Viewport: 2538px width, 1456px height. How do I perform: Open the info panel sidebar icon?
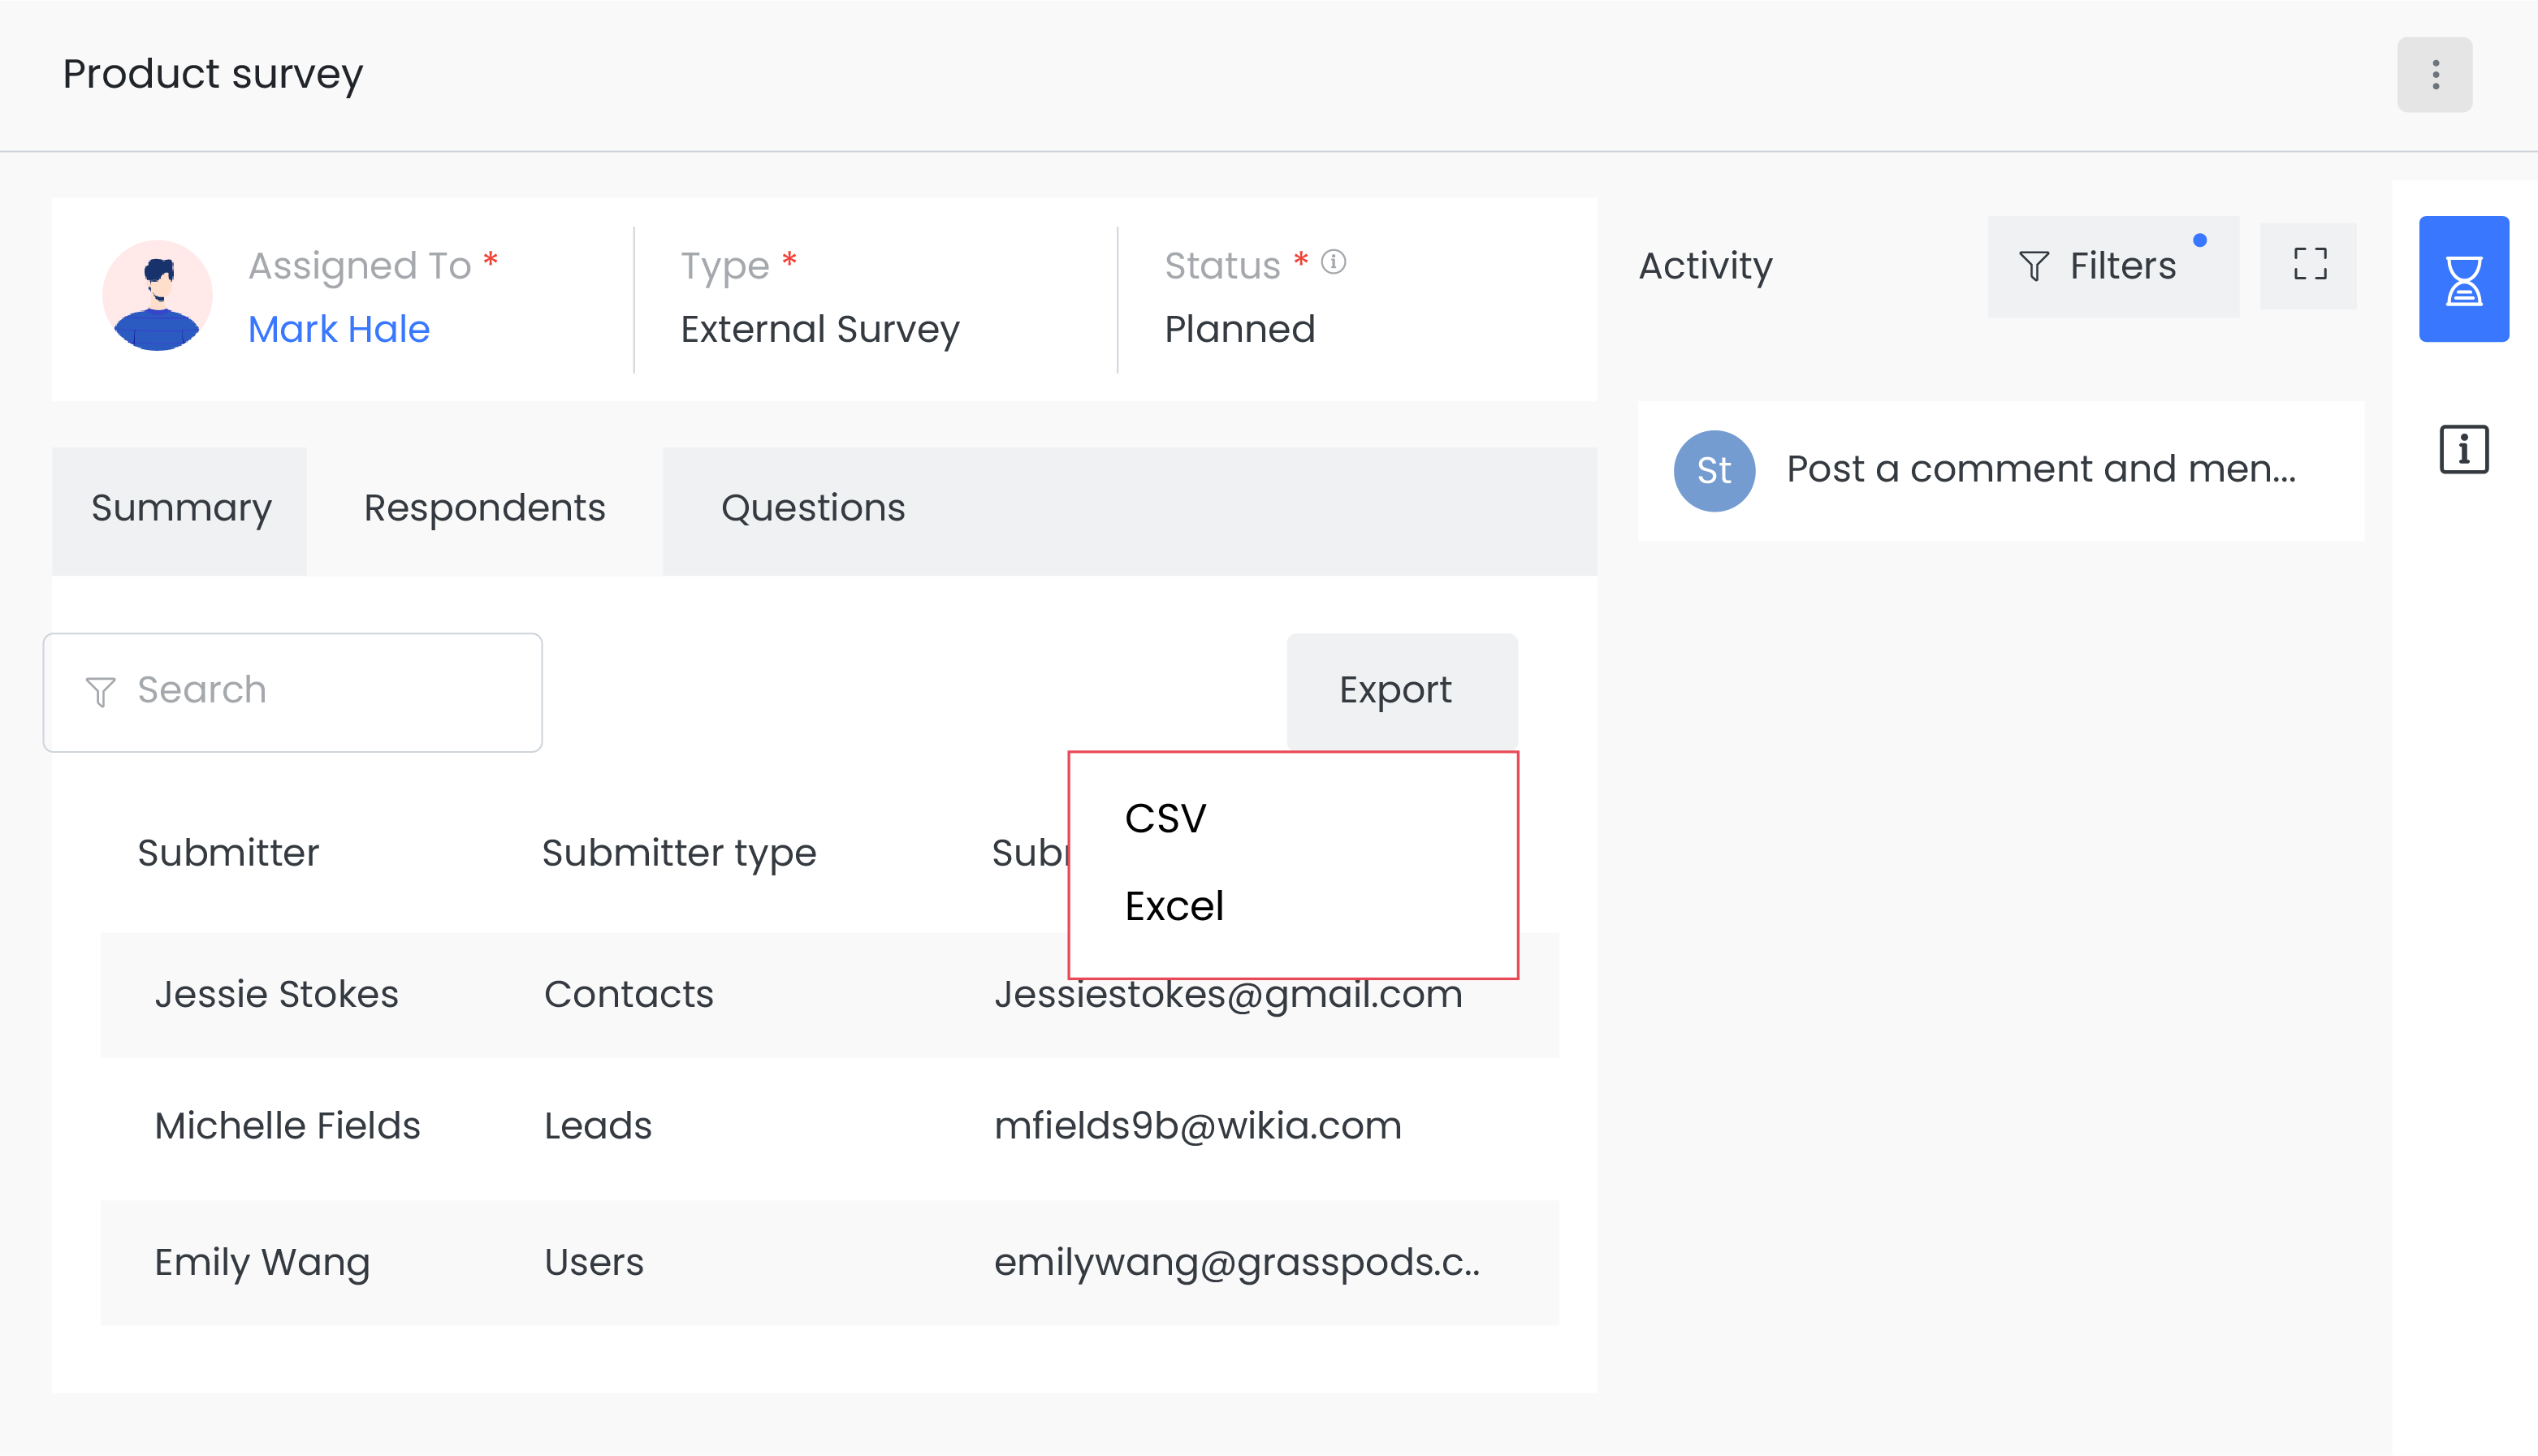(x=2463, y=449)
